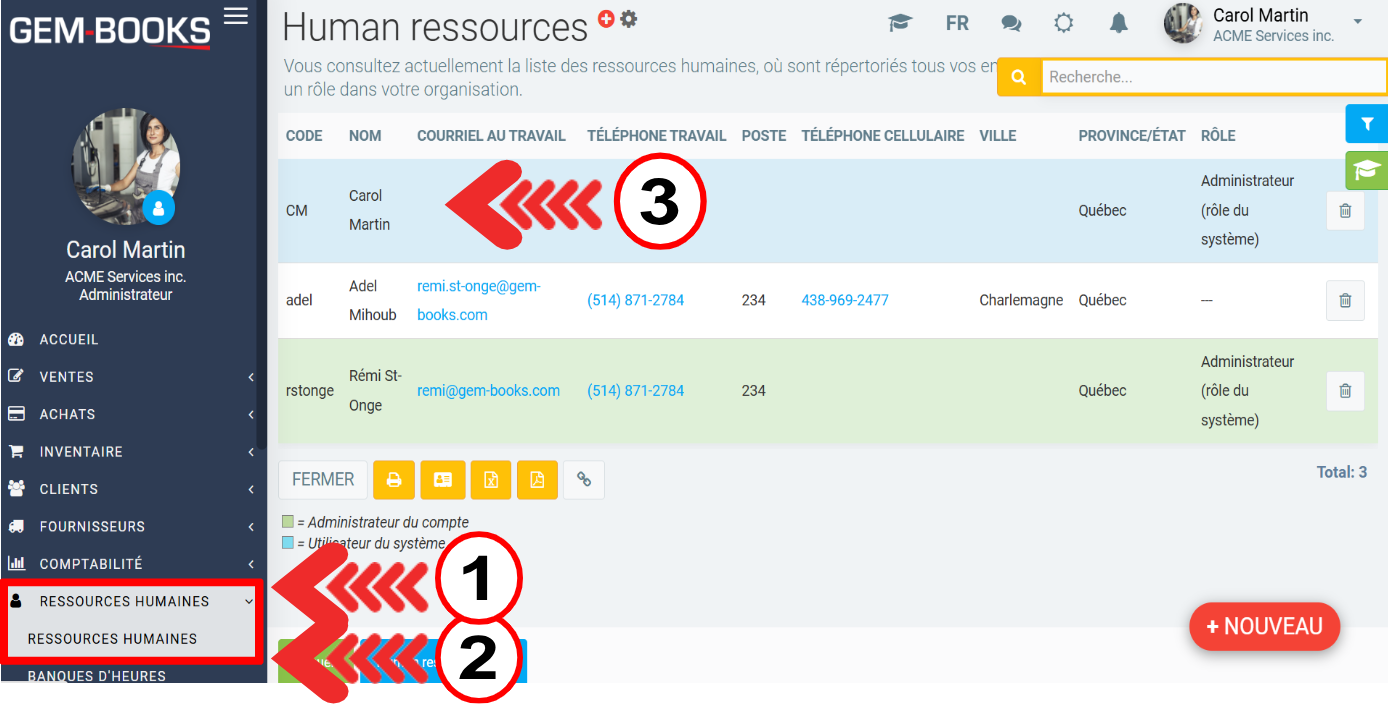Open the remi@gem-books.com email link
The height and width of the screenshot is (707, 1389).
pos(488,391)
